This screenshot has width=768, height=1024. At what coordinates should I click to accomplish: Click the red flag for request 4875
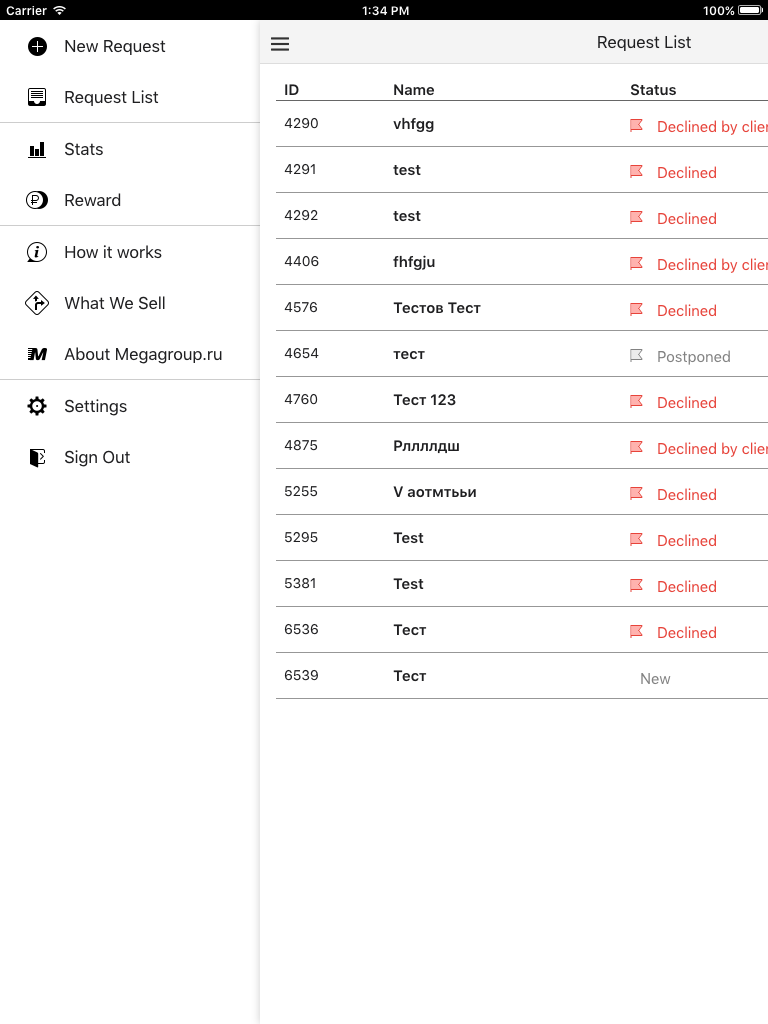(636, 447)
